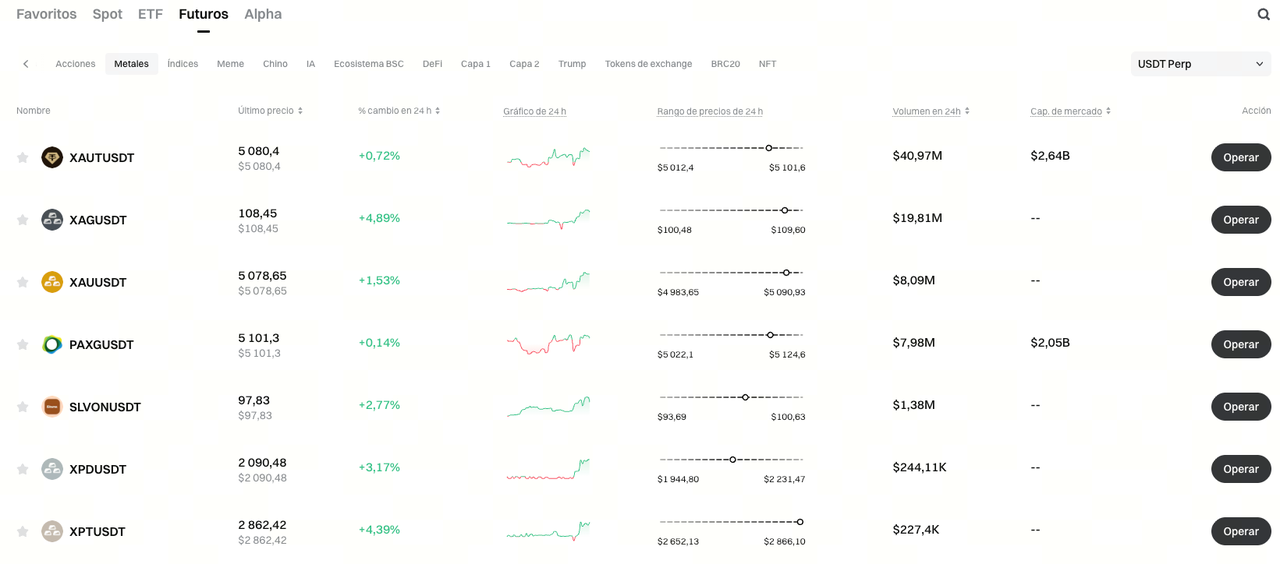Click the XPTUSDT coin icon
Image resolution: width=1280 pixels, height=564 pixels.
pyautogui.click(x=52, y=531)
